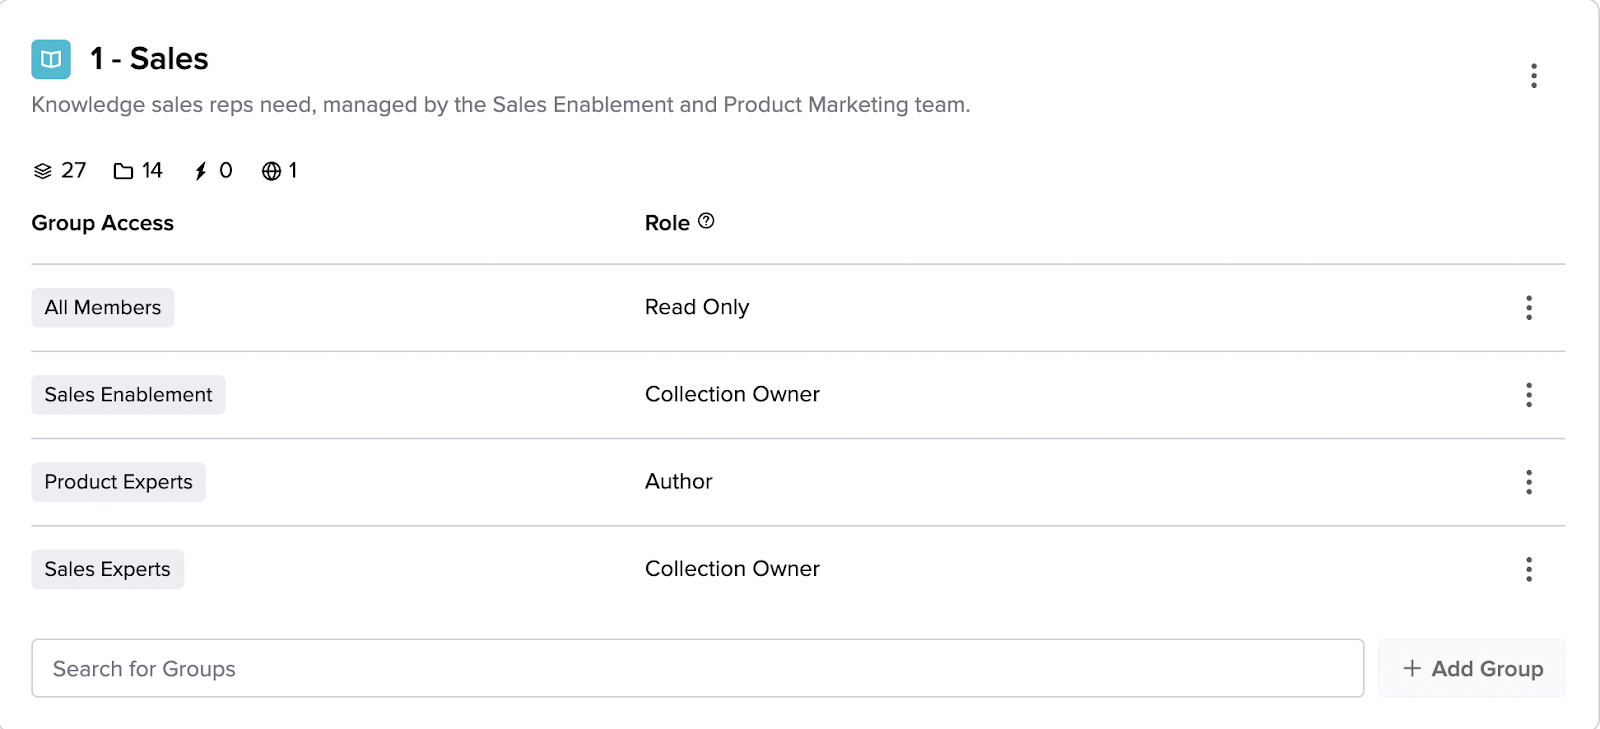Click the teal Sales collection book icon
Image resolution: width=1600 pixels, height=729 pixels.
pyautogui.click(x=51, y=59)
